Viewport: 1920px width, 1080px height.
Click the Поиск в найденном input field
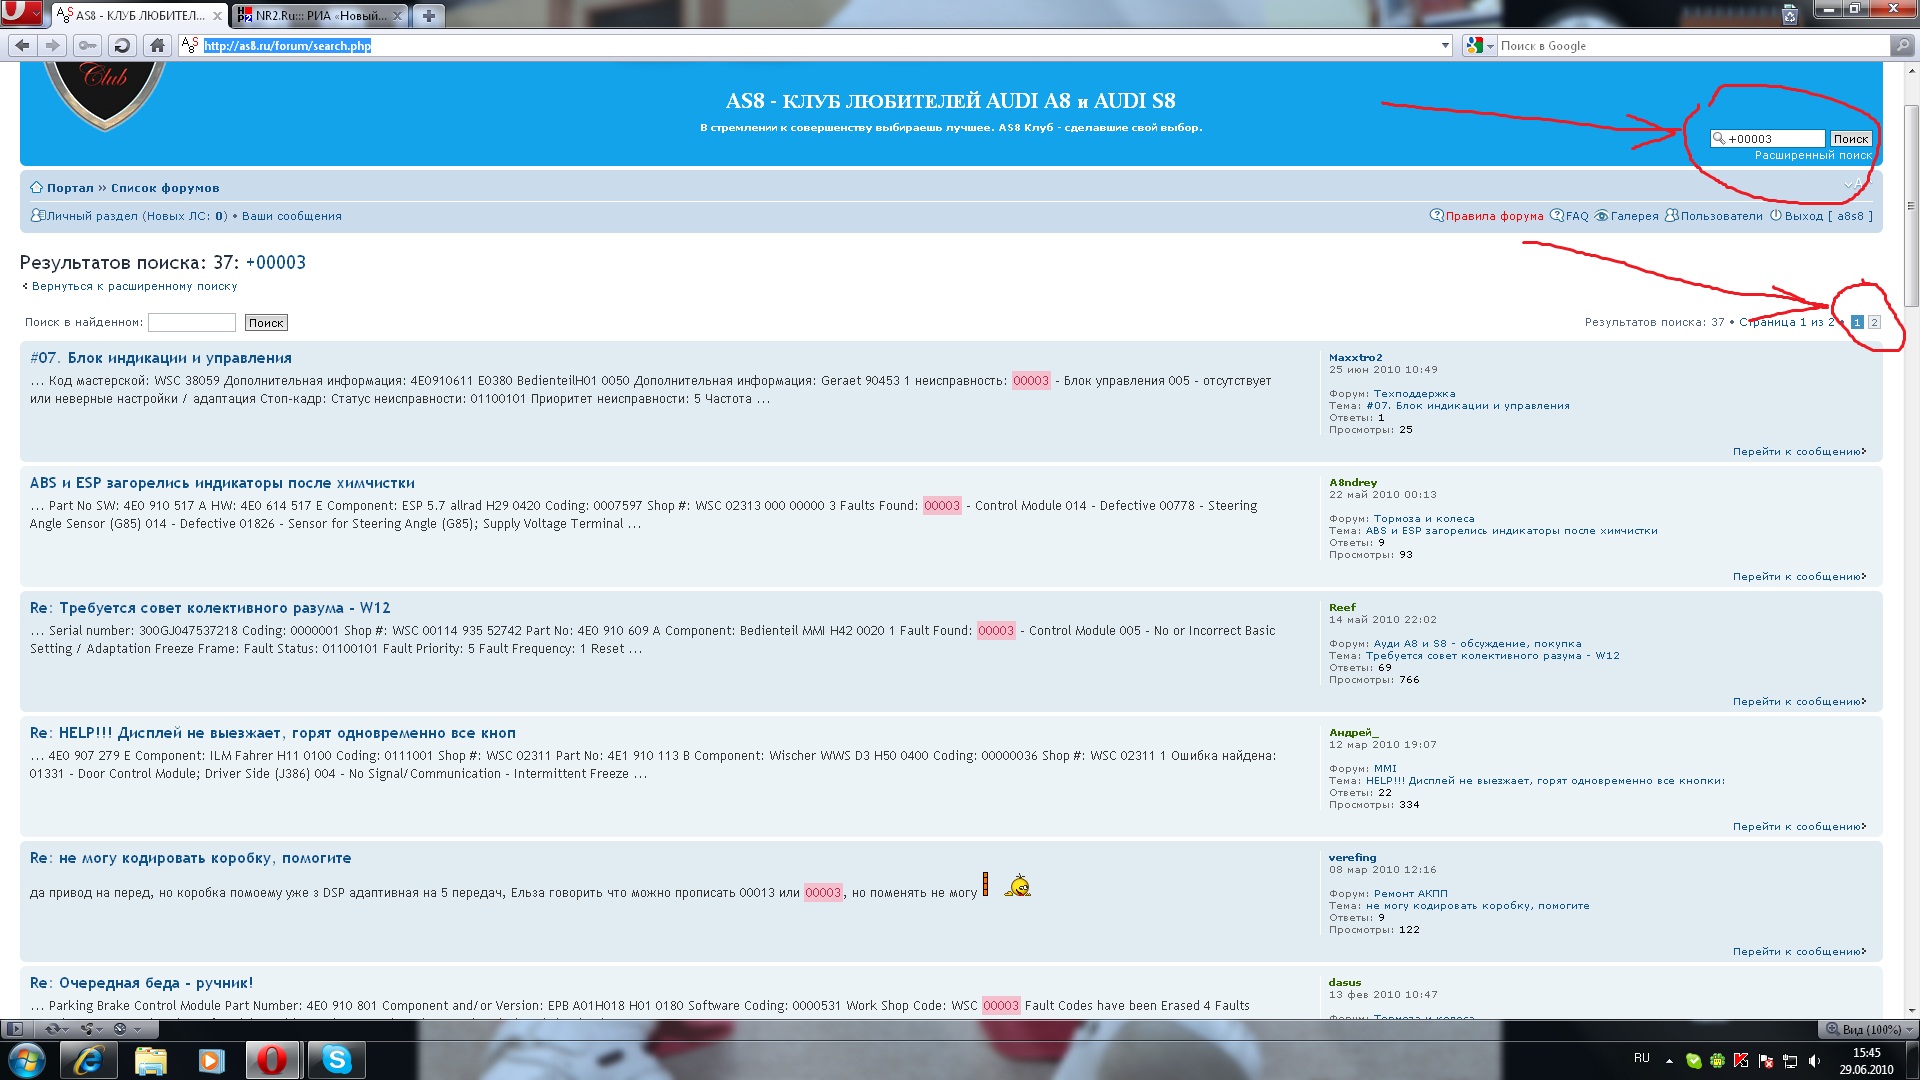pyautogui.click(x=191, y=322)
